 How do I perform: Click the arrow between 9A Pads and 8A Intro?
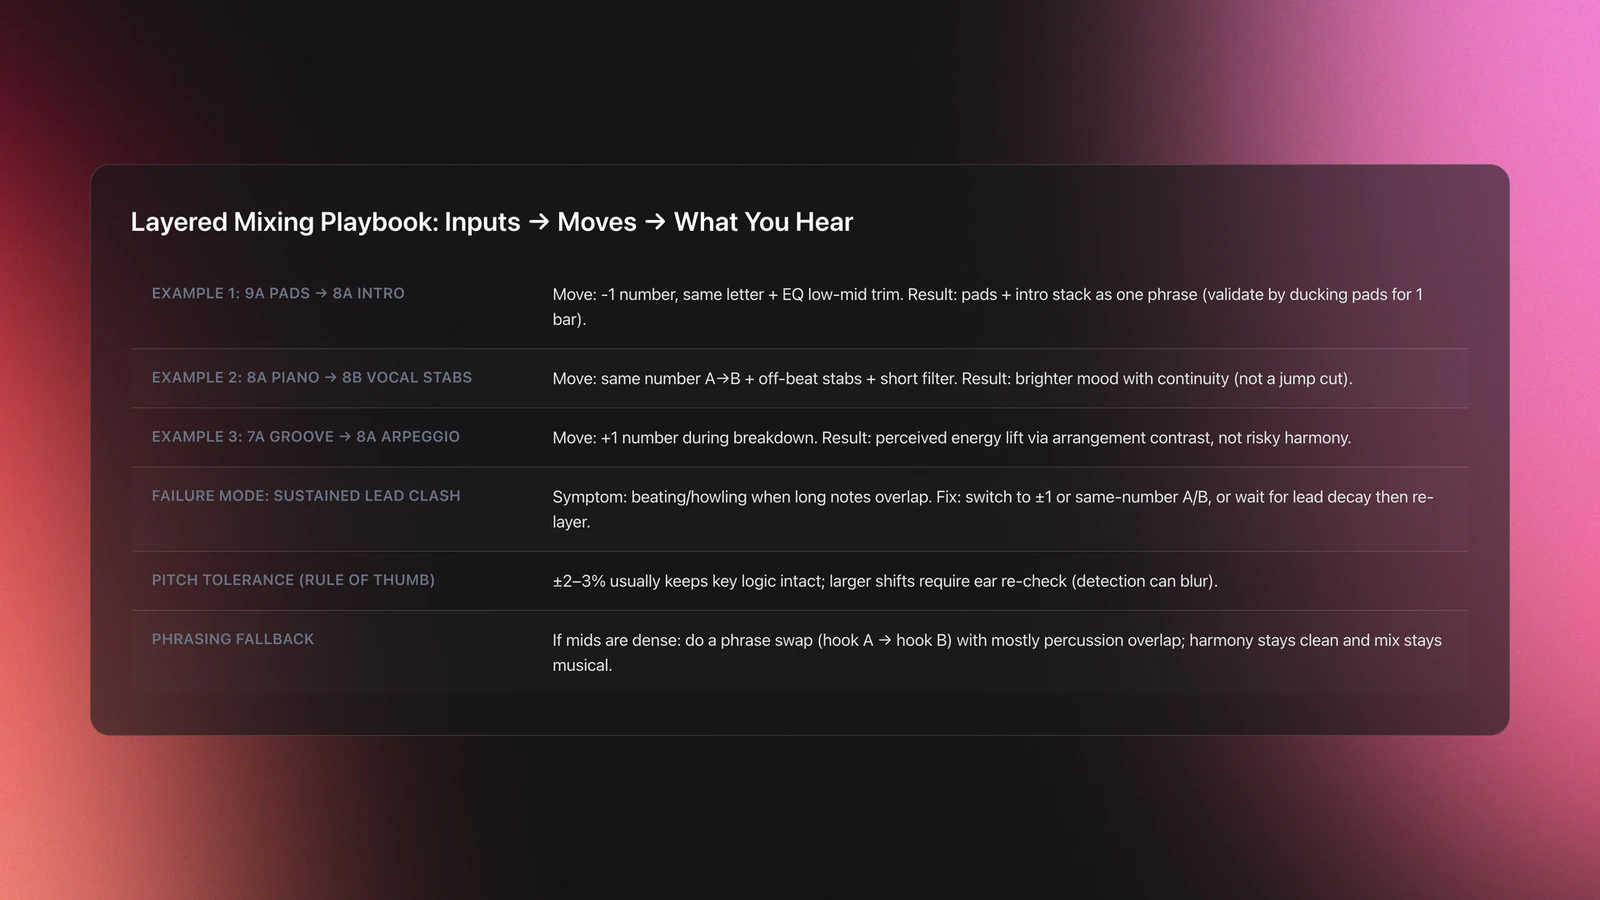click(321, 293)
